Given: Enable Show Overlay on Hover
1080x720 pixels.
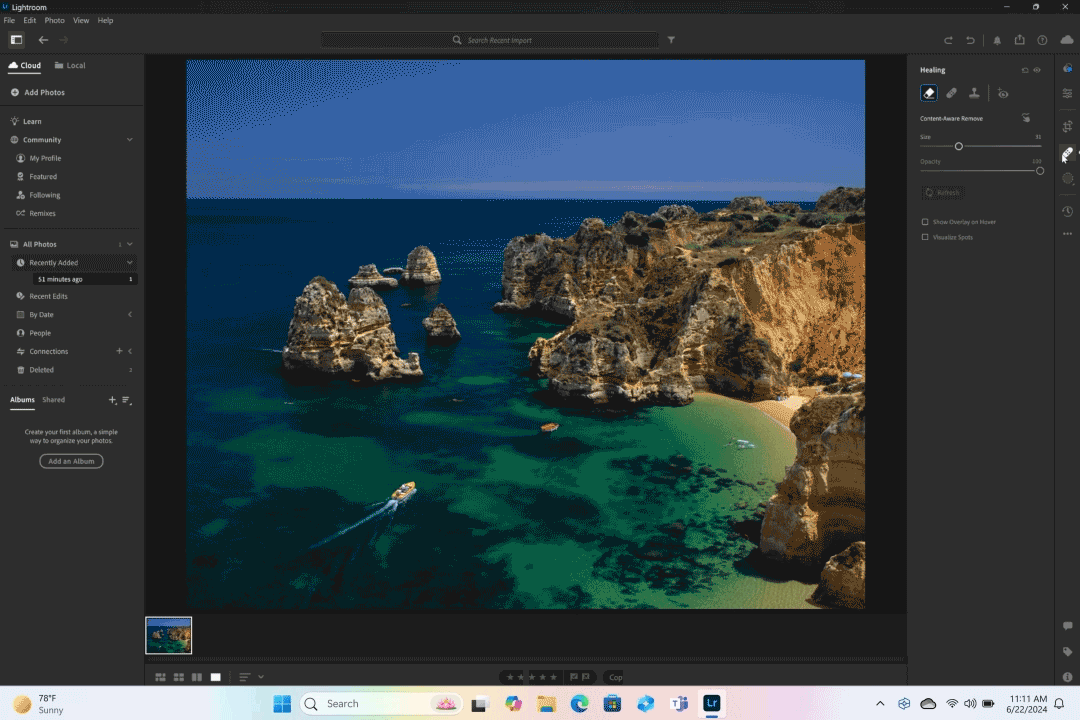Looking at the screenshot, I should 923,221.
